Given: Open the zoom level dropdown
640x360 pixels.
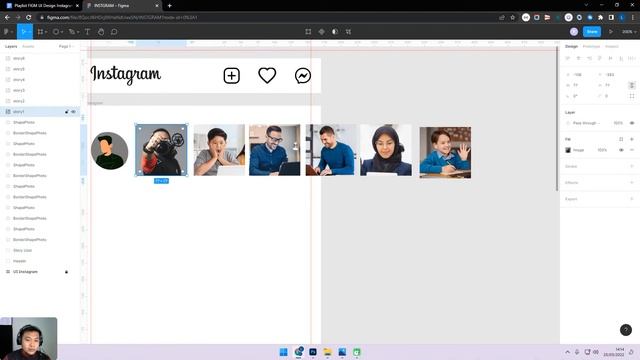Looking at the screenshot, I should pyautogui.click(x=629, y=31).
